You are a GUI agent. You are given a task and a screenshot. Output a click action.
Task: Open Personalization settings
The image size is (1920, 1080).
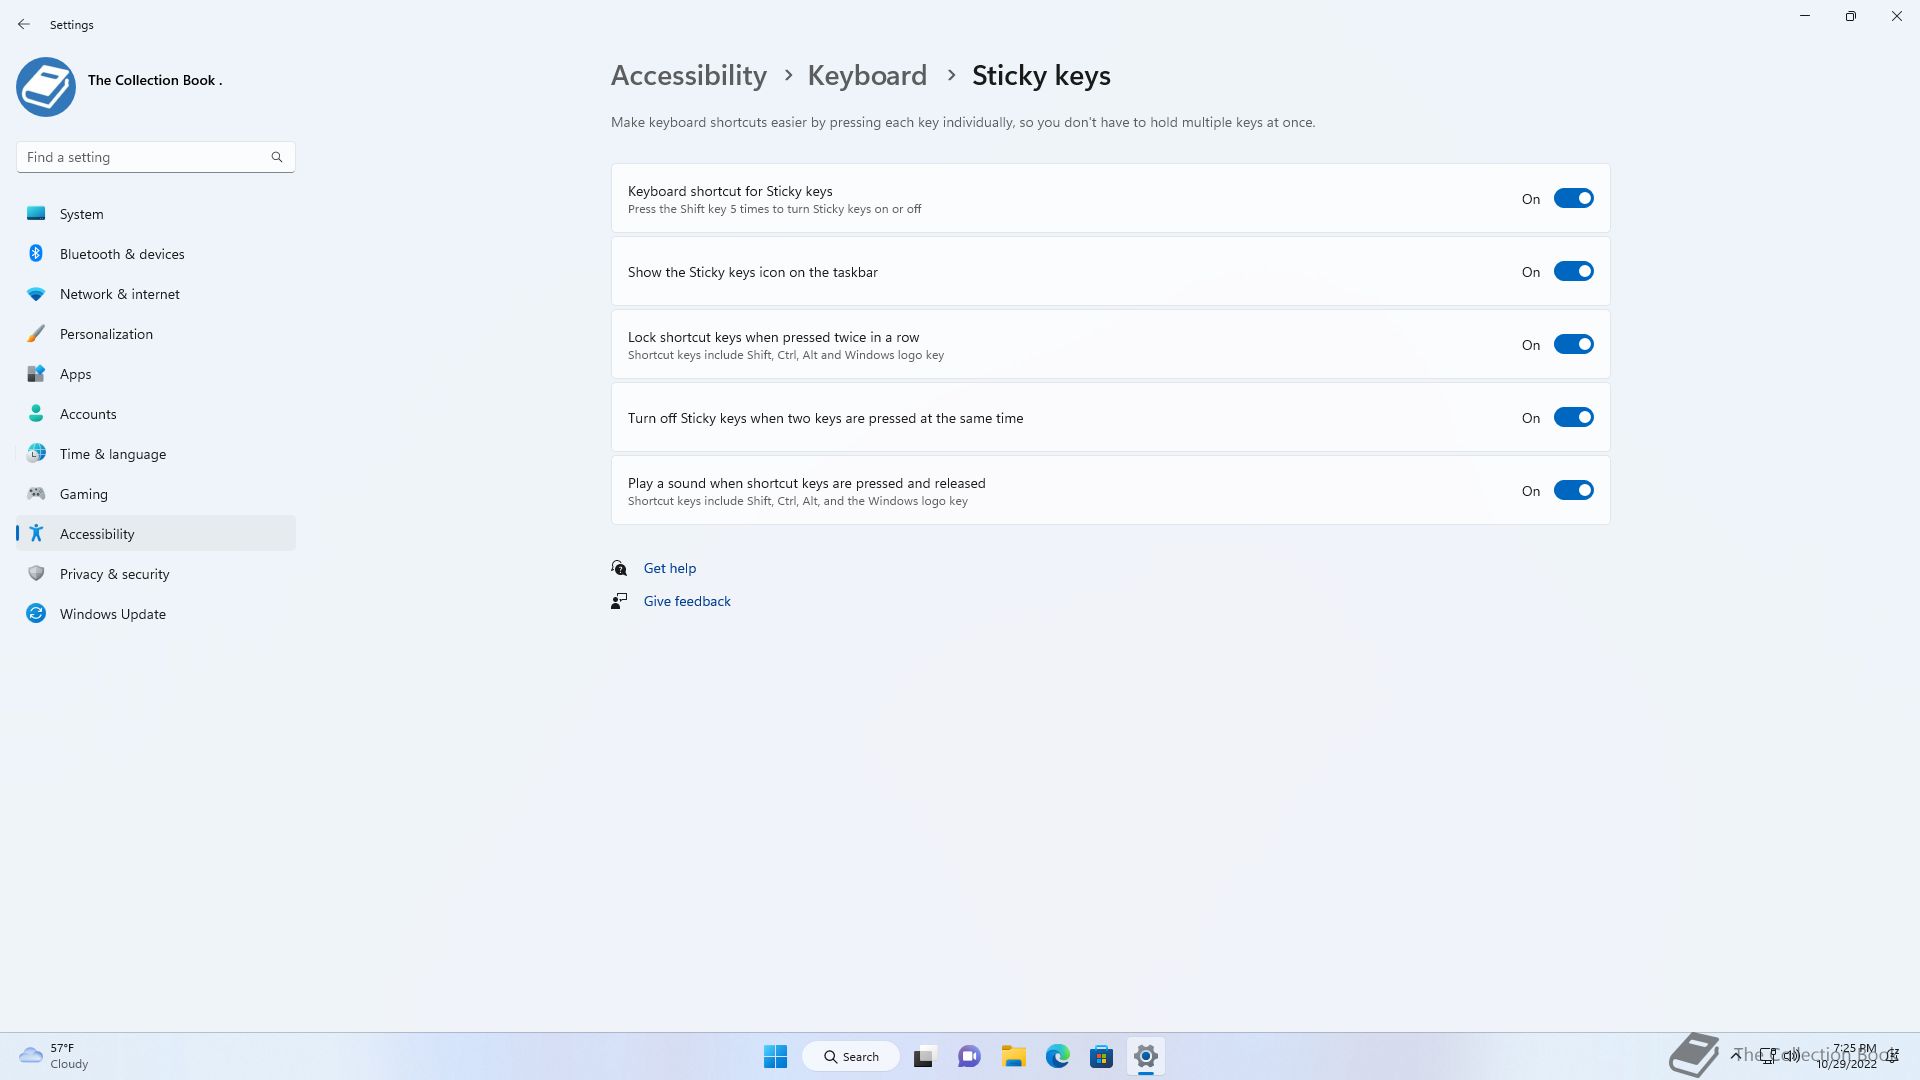[156, 334]
